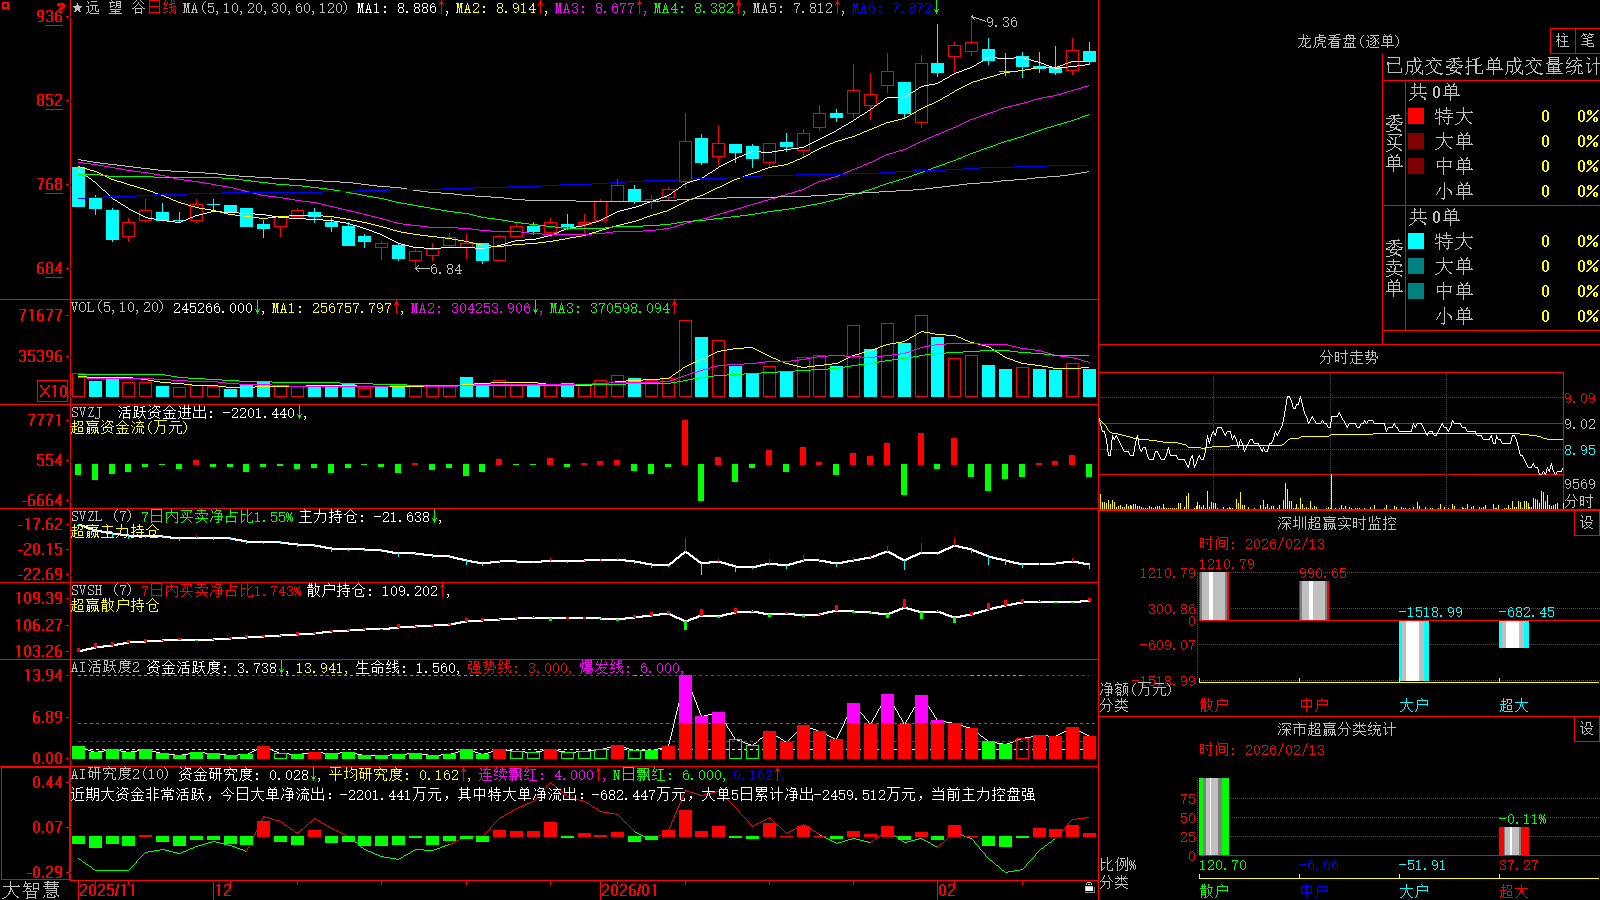Click the MA1: 8.886 value

(x=400, y=8)
